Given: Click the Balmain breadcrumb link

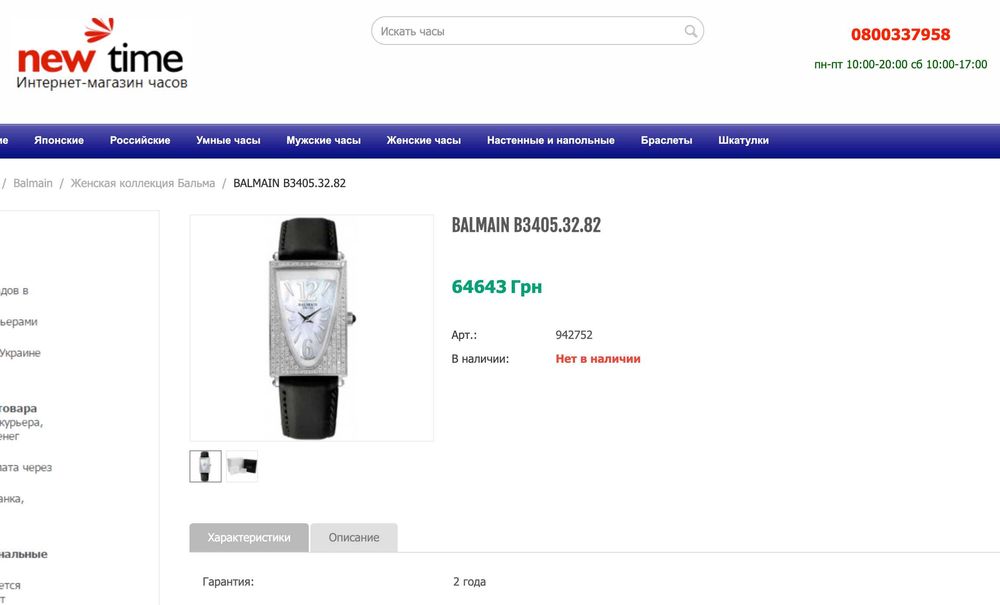Looking at the screenshot, I should 33,183.
